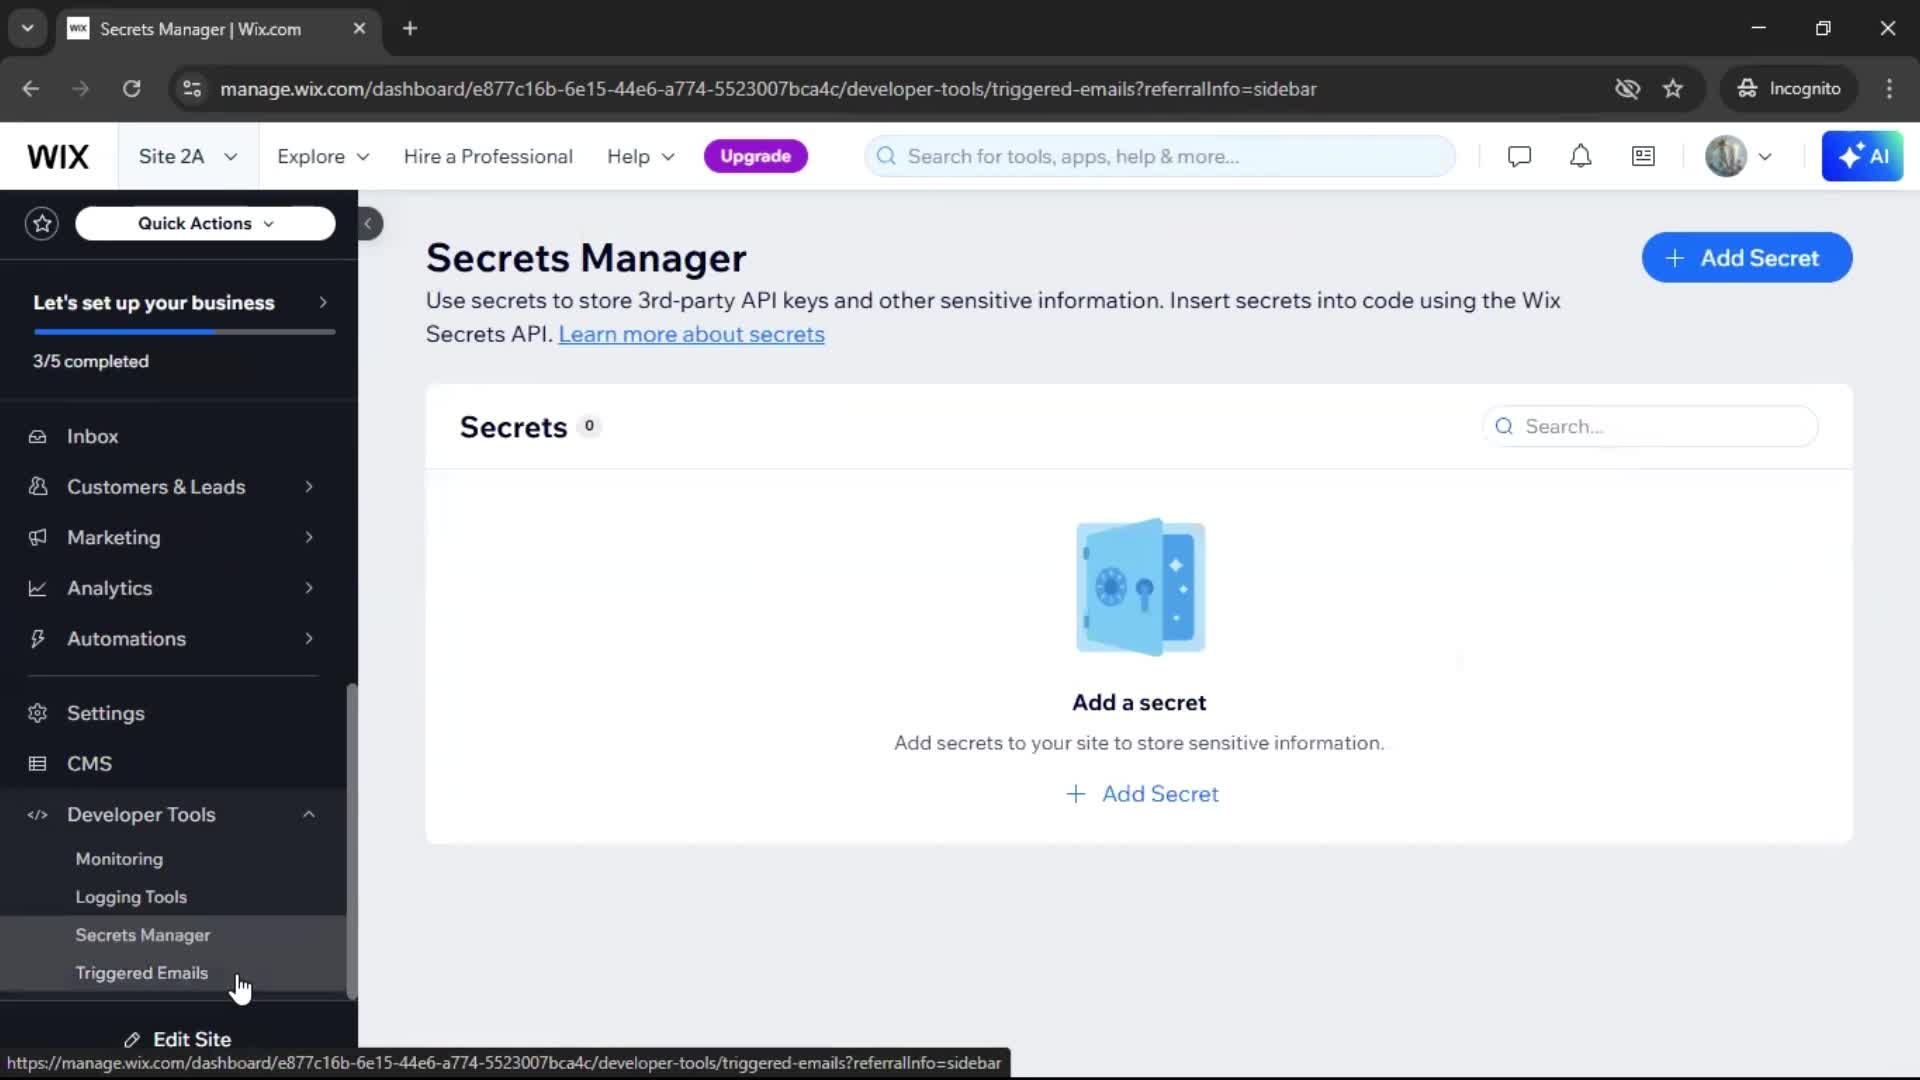
Task: Select Secrets Manager in sidebar
Action: (143, 935)
